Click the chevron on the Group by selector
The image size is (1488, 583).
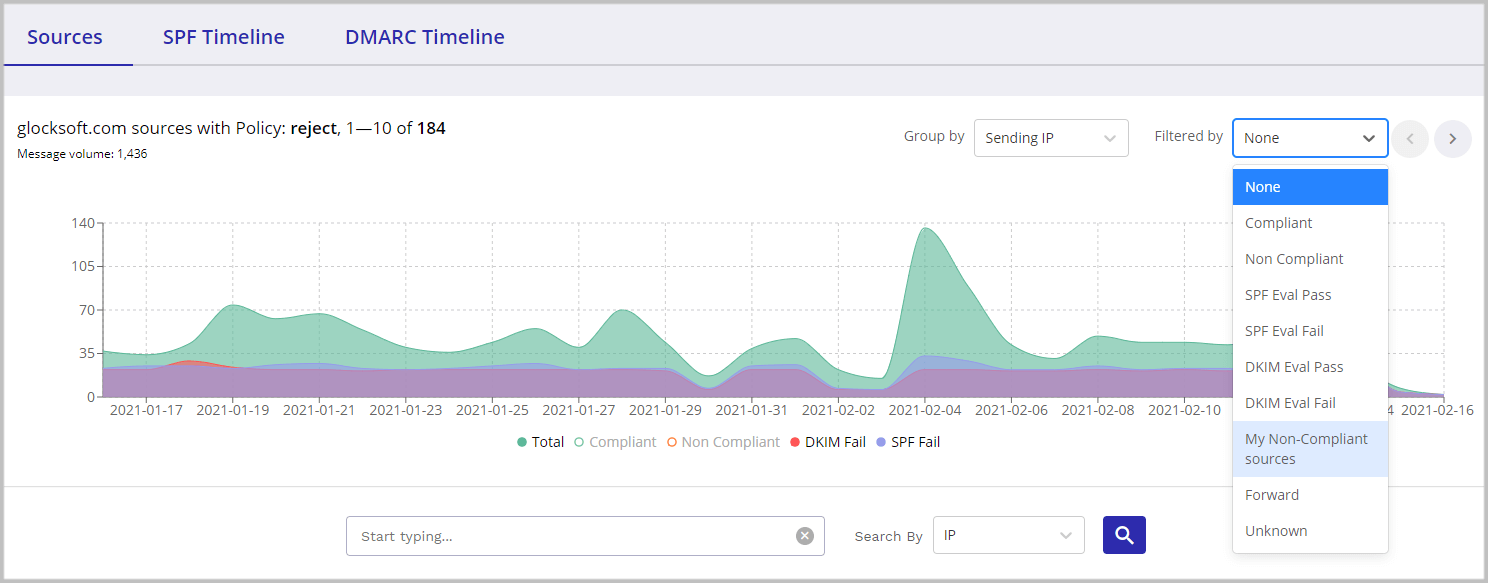point(1111,138)
